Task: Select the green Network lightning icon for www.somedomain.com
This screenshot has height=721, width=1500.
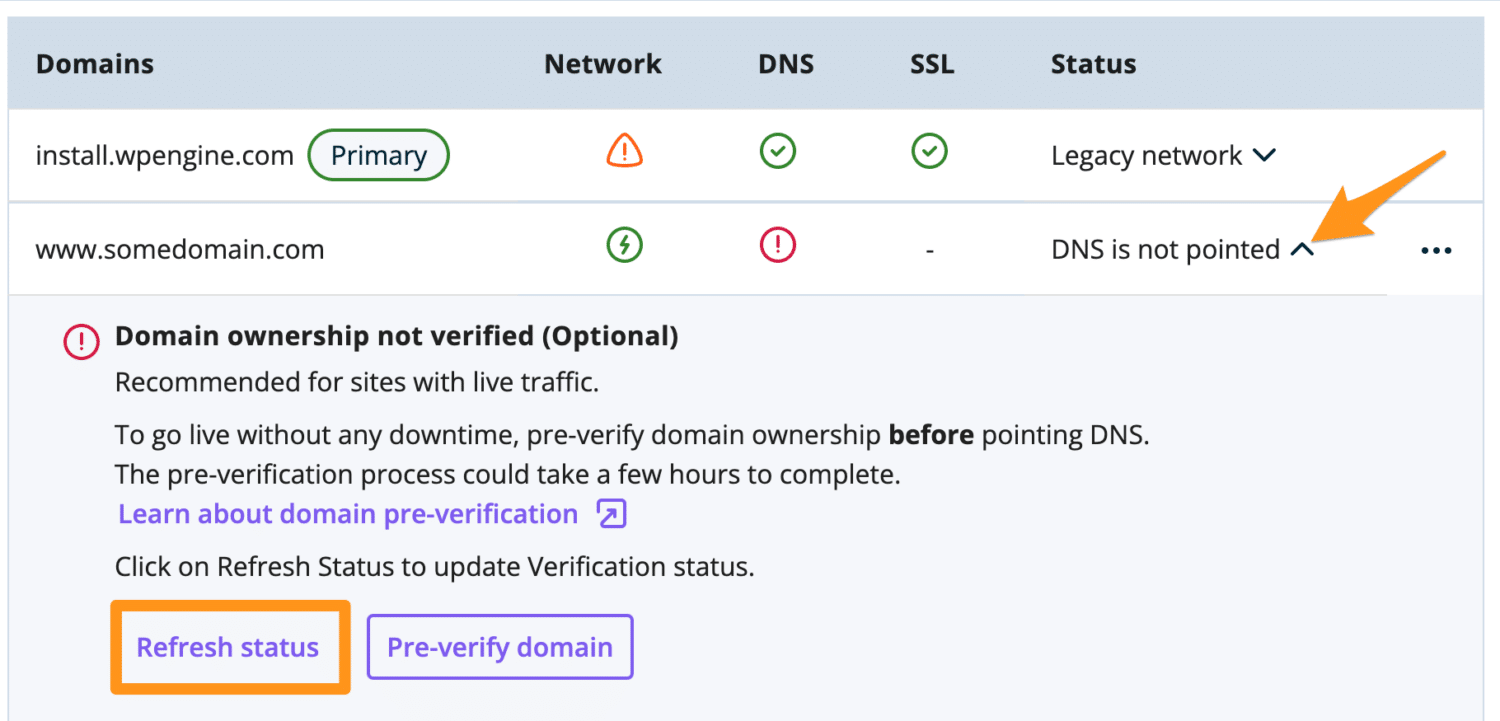Action: (623, 245)
